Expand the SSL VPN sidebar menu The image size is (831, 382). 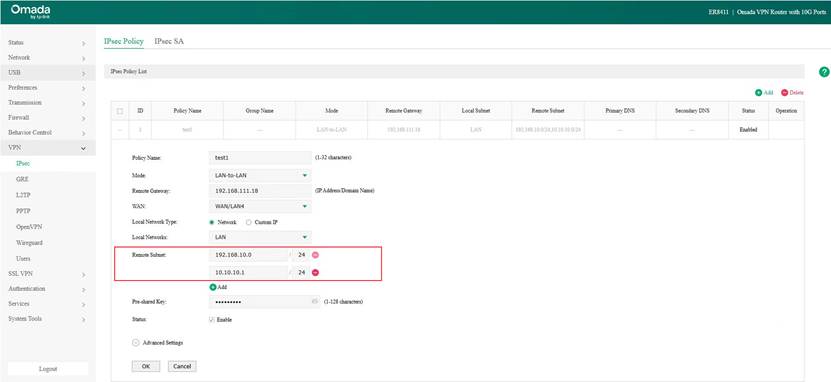point(48,274)
